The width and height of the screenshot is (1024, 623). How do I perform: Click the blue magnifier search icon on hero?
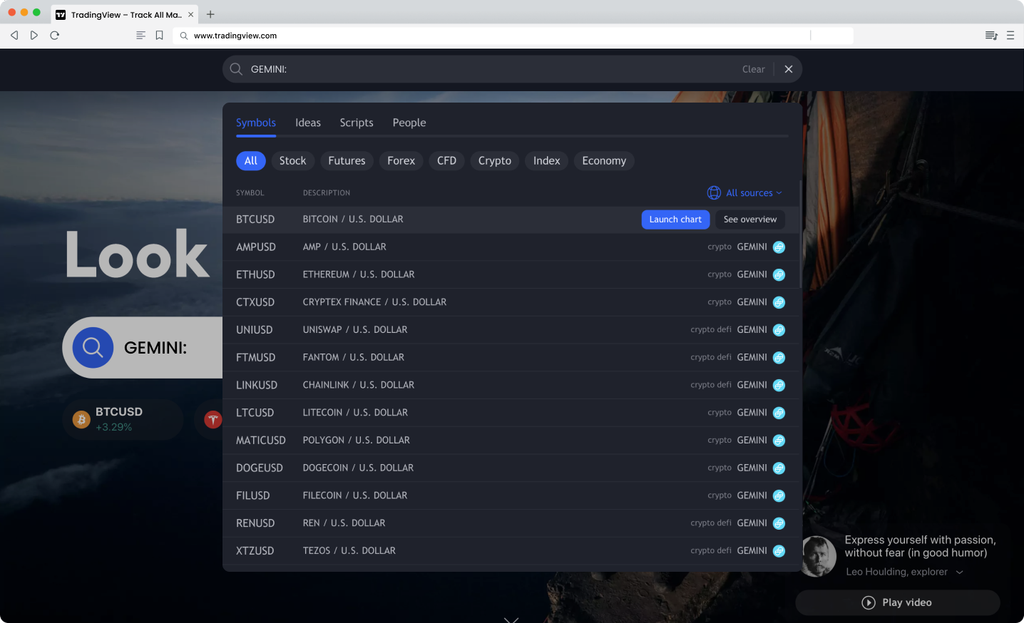coord(93,348)
